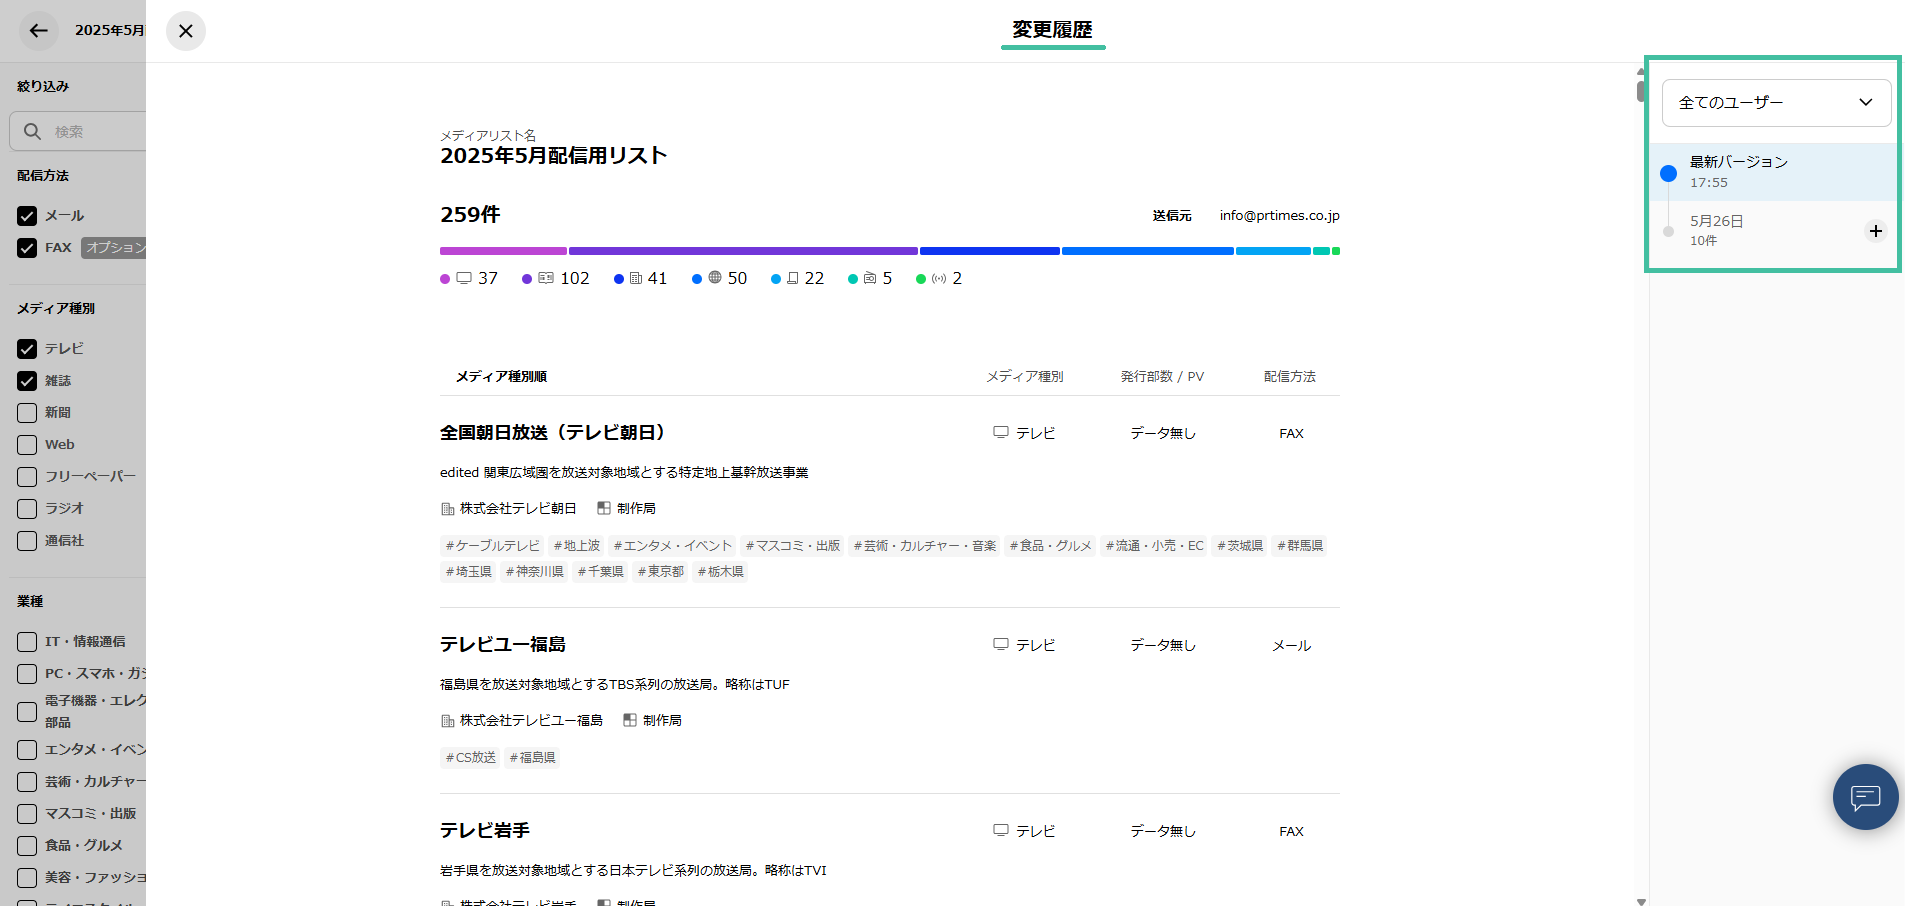Screen dimensions: 1905x906
Task: Click the magazine icon showing 102 count
Action: (x=546, y=278)
